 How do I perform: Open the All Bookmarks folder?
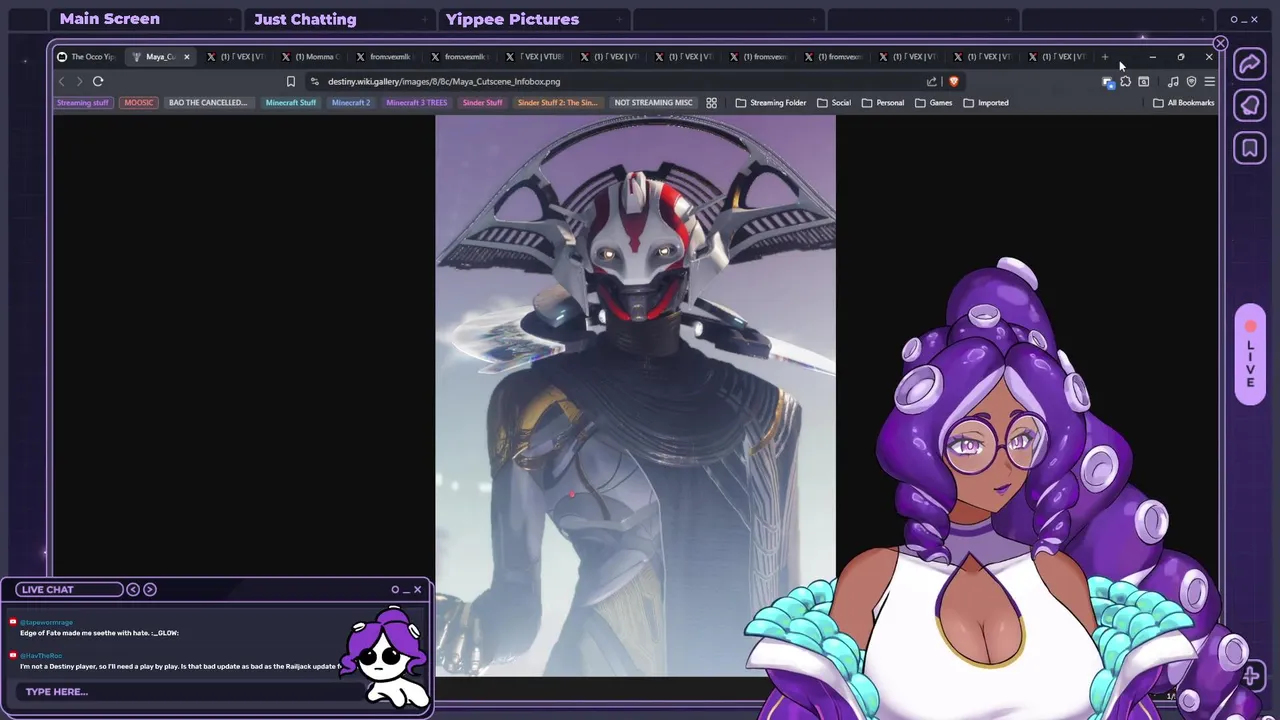[x=1184, y=103]
